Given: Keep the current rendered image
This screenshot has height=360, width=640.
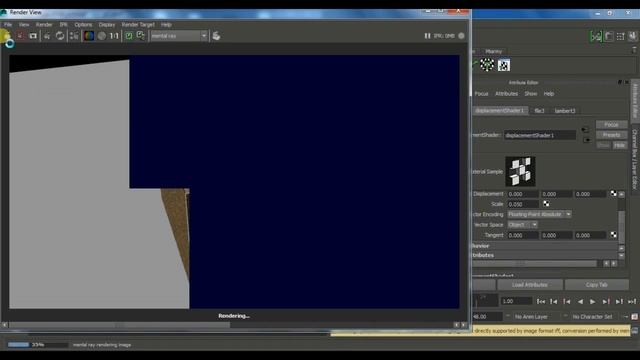Looking at the screenshot, I should click(129, 36).
